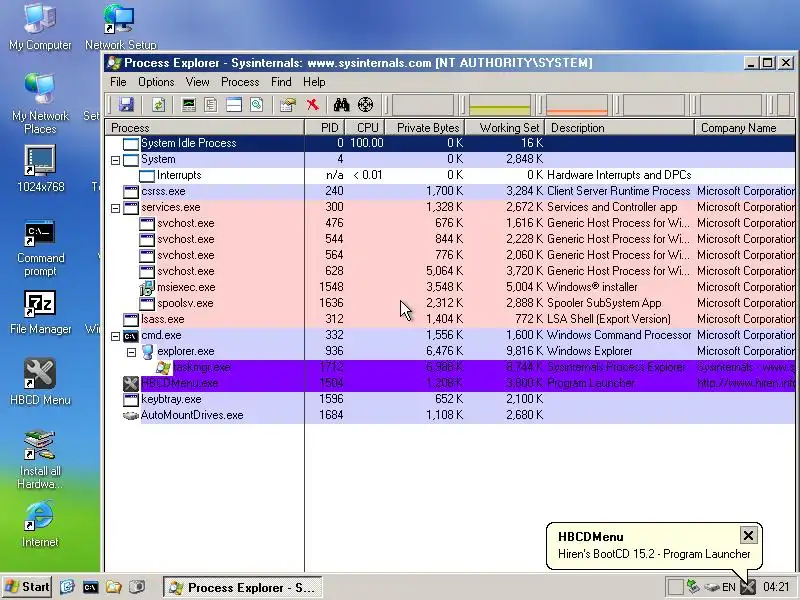Image resolution: width=800 pixels, height=600 pixels.
Task: Collapse the System process tree node
Action: [115, 160]
